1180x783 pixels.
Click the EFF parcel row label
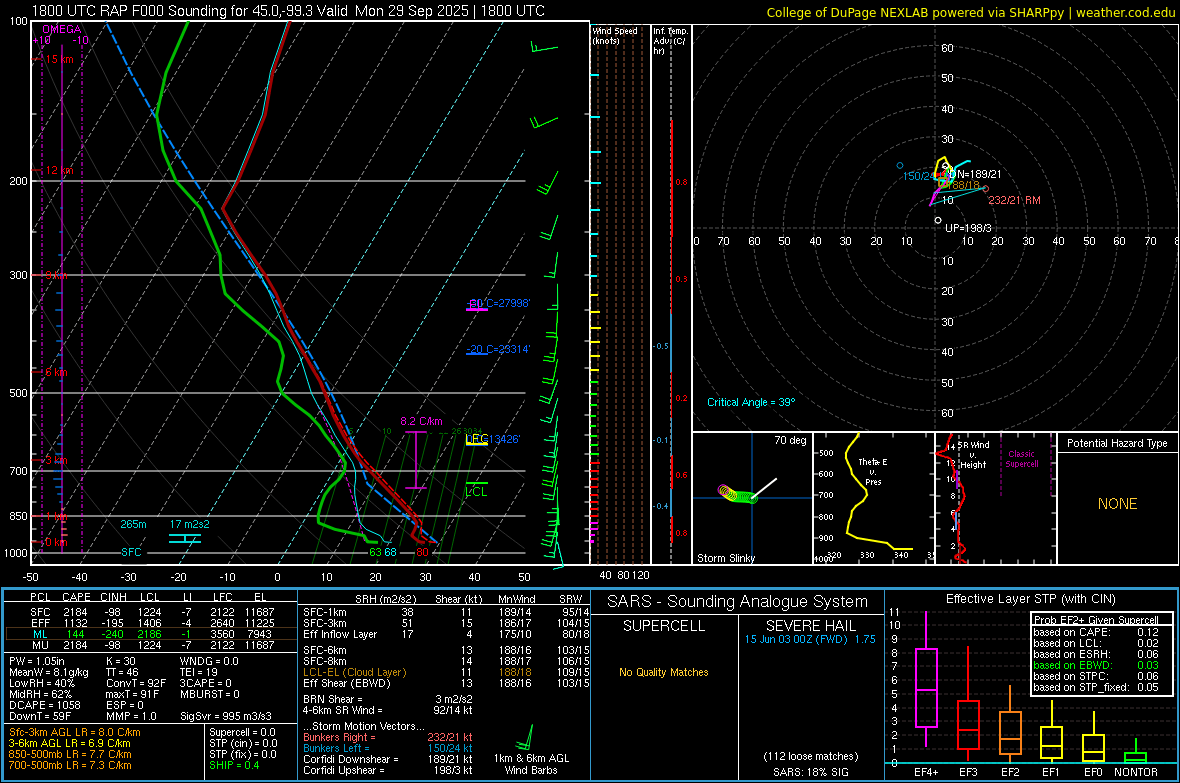pyautogui.click(x=40, y=623)
